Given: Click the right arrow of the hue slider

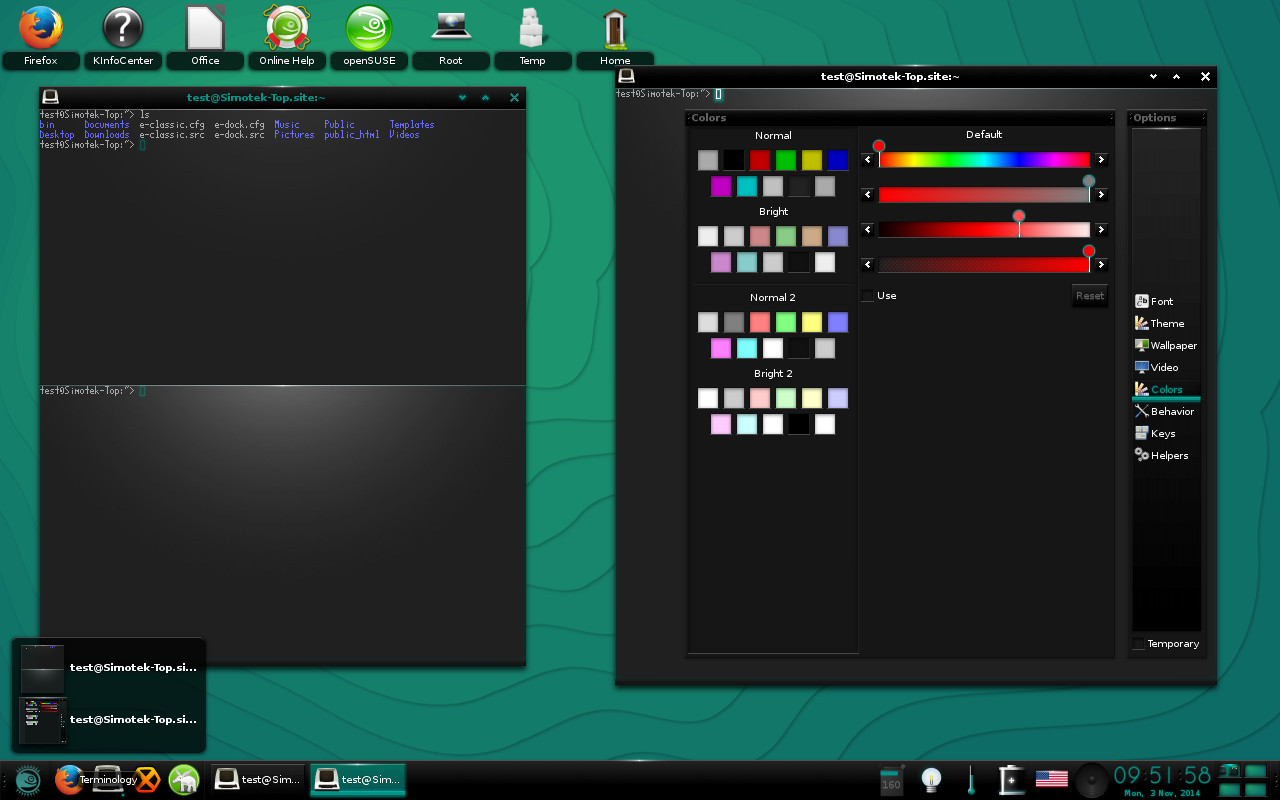Looking at the screenshot, I should 1100,159.
